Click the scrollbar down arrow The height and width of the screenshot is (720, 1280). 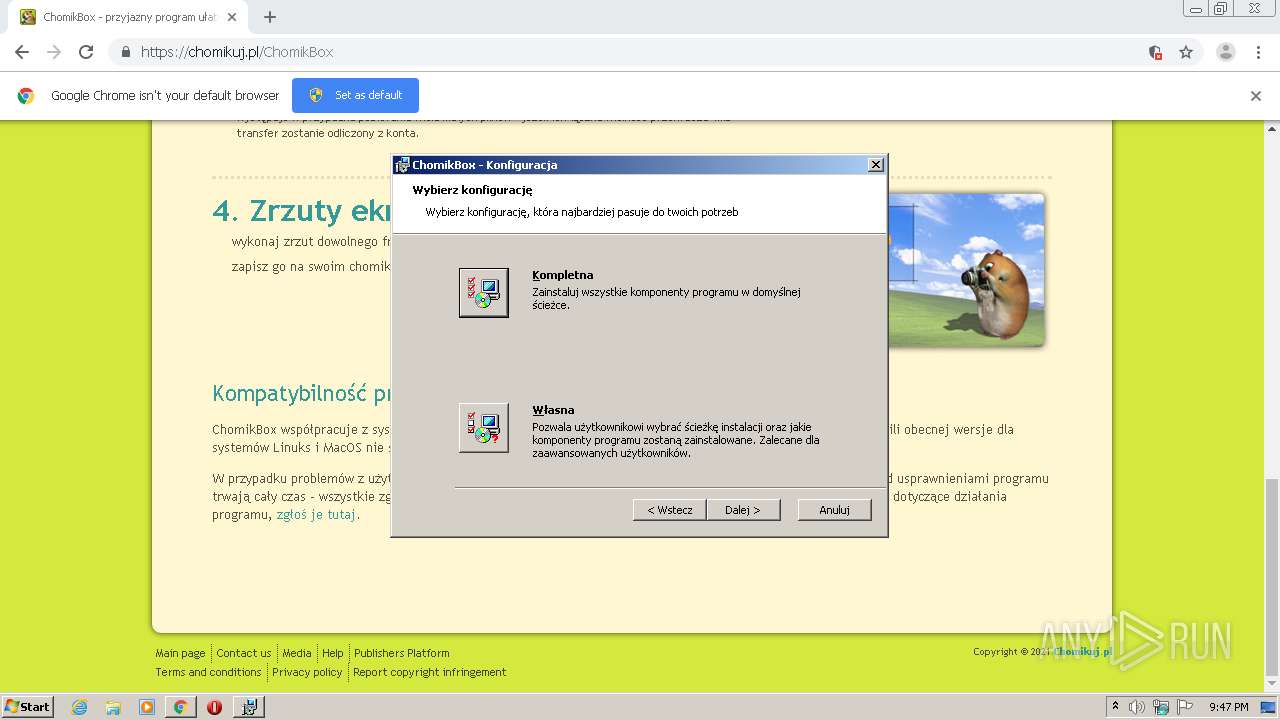pyautogui.click(x=1272, y=686)
